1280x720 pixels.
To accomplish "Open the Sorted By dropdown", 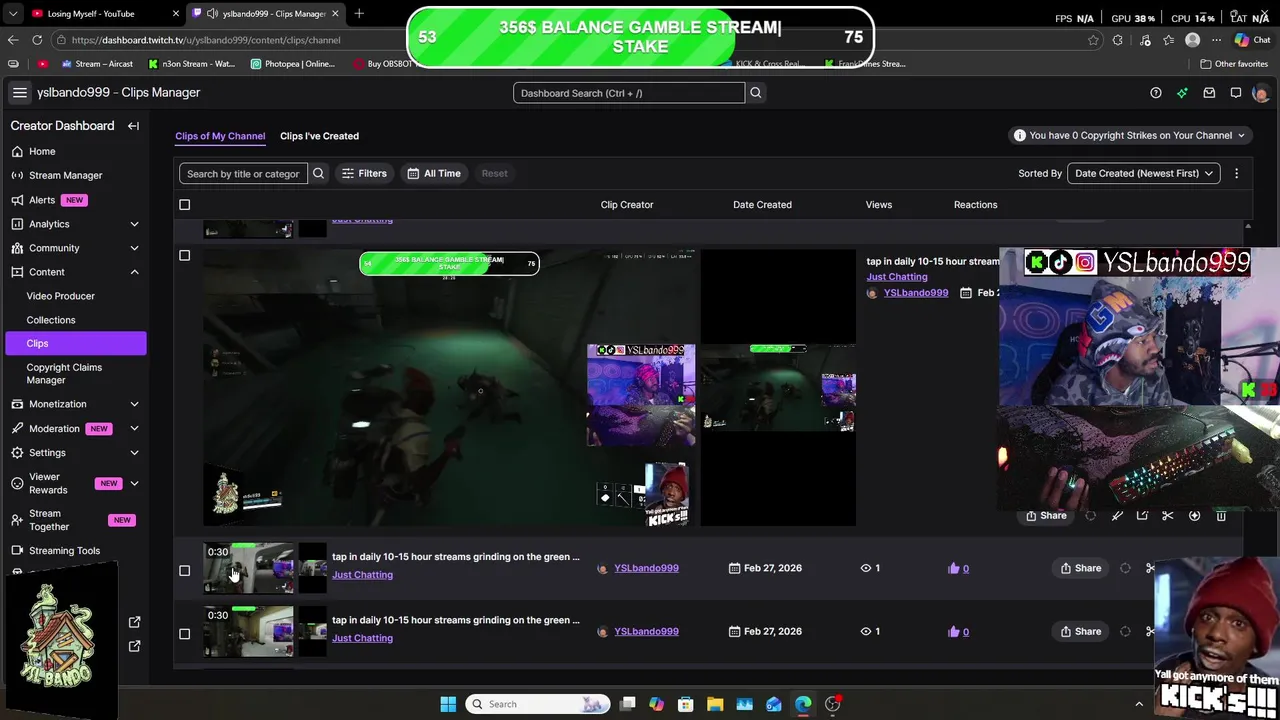I will coord(1143,173).
